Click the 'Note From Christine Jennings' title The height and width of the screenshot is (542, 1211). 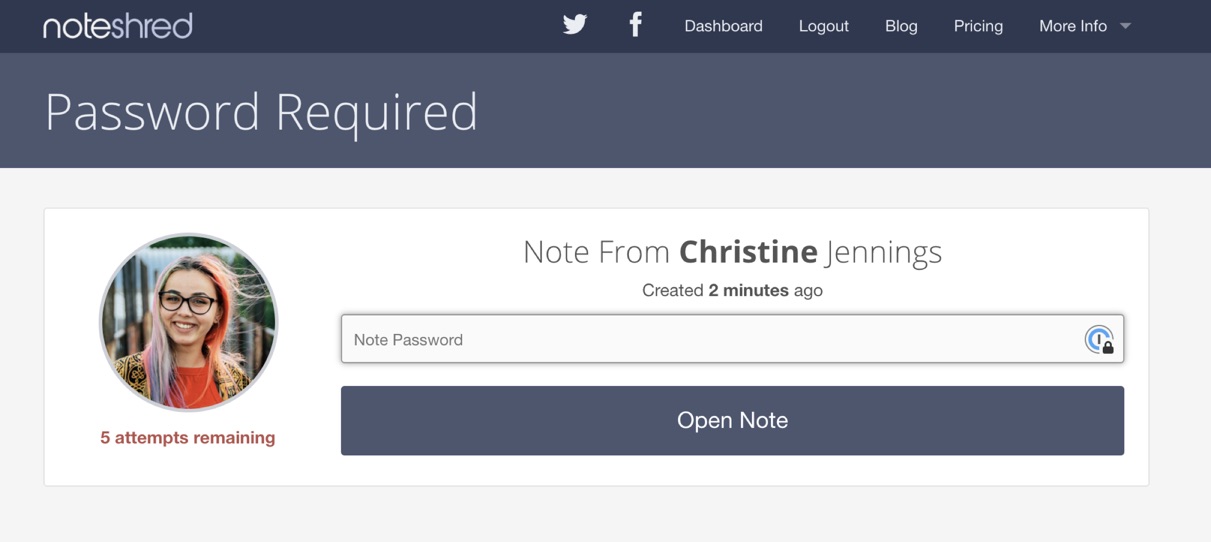(x=732, y=252)
